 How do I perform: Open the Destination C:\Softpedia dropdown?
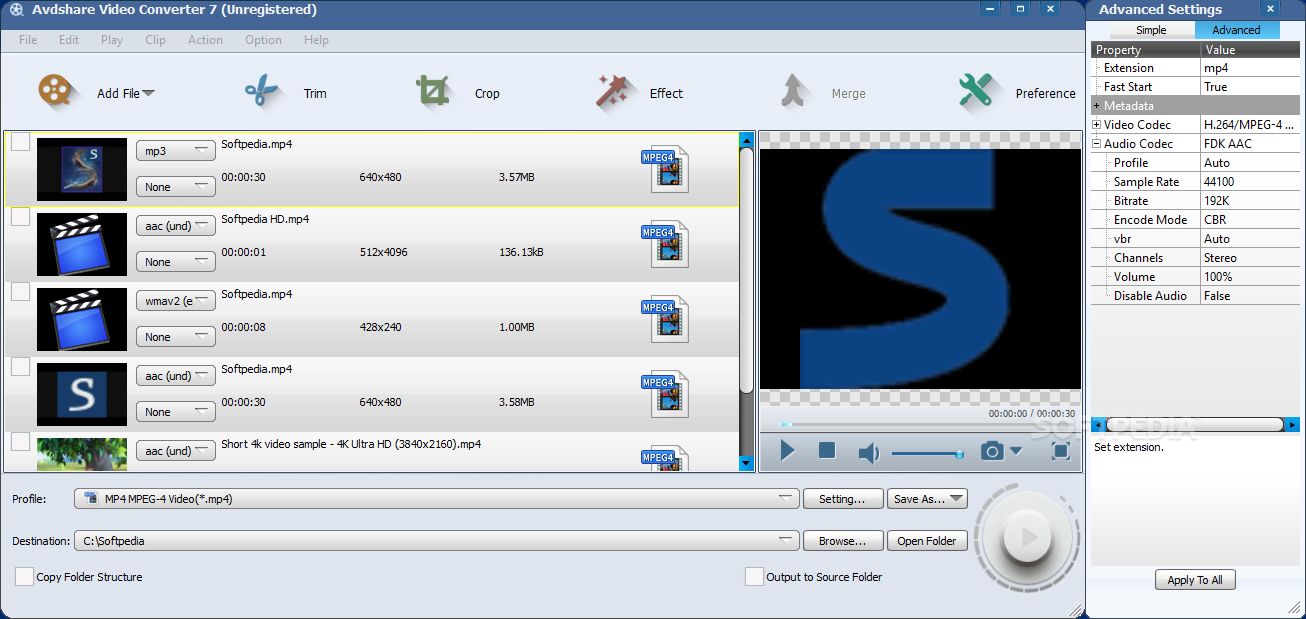pos(437,541)
